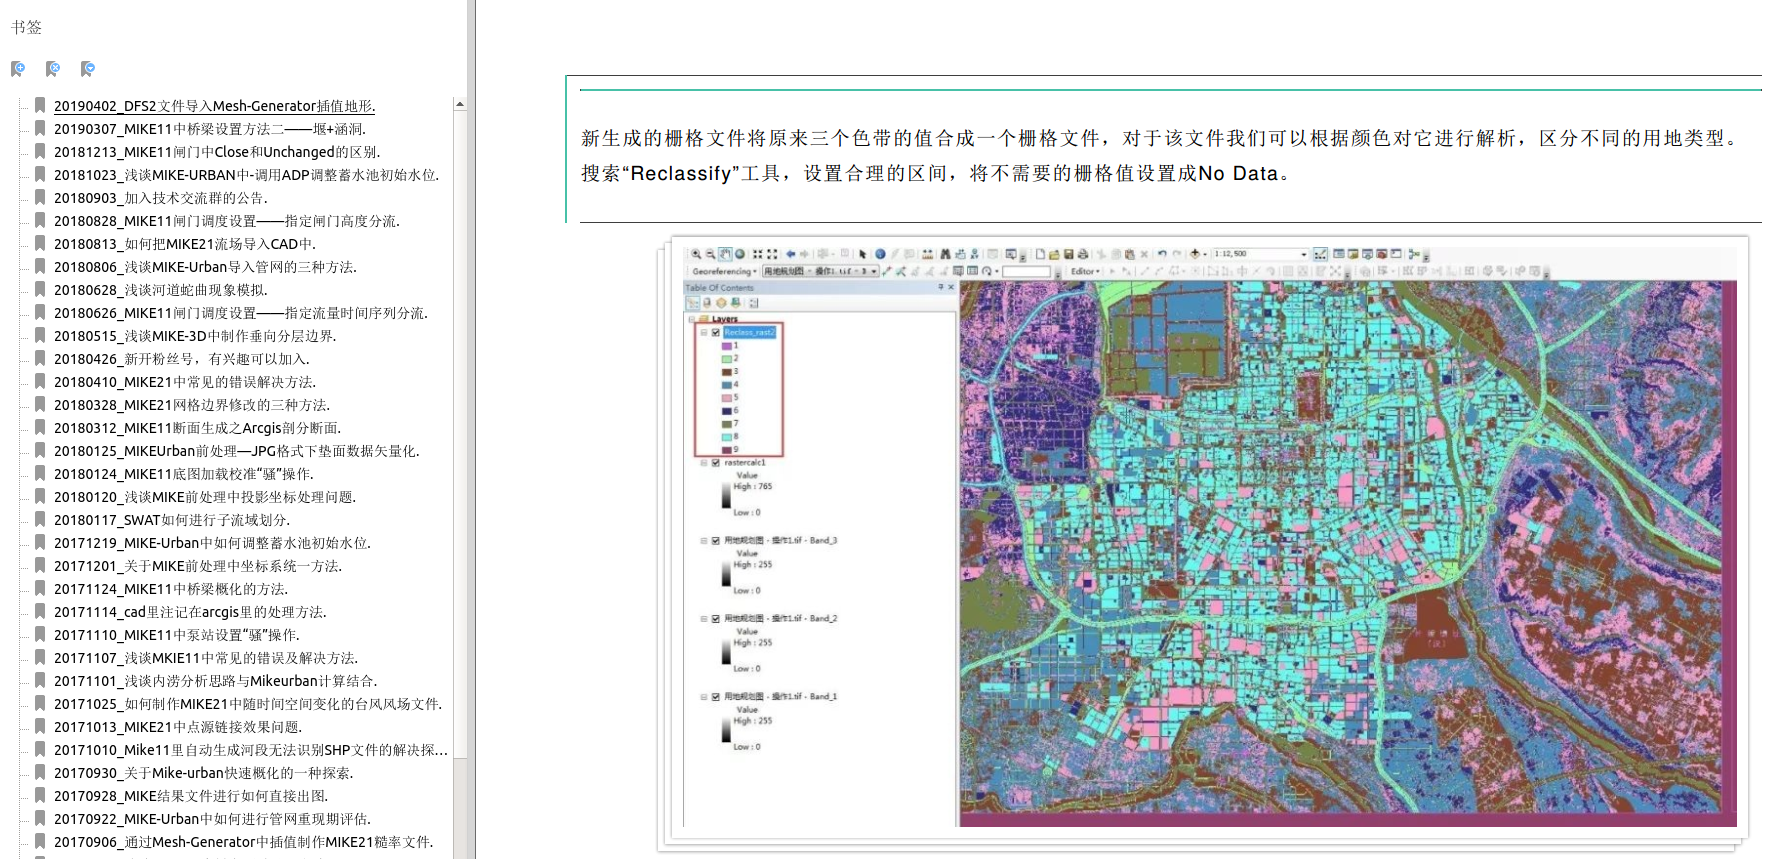The width and height of the screenshot is (1767, 859).
Task: Click the Zoom Out tool in ArcMap screenshot
Action: (x=710, y=254)
